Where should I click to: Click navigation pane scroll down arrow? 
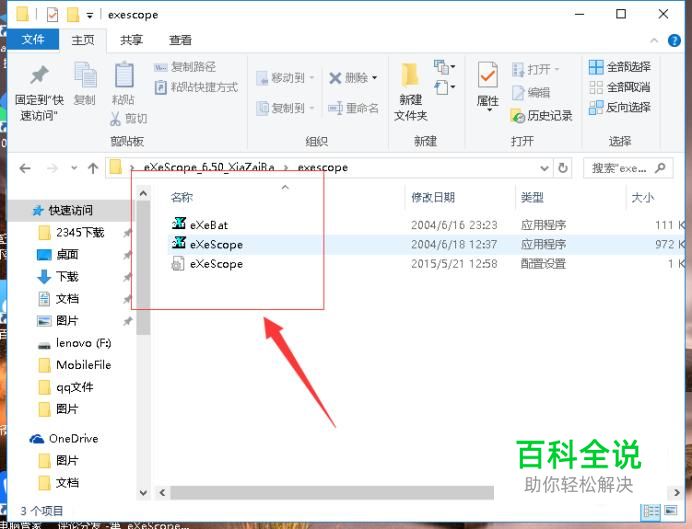tap(143, 493)
